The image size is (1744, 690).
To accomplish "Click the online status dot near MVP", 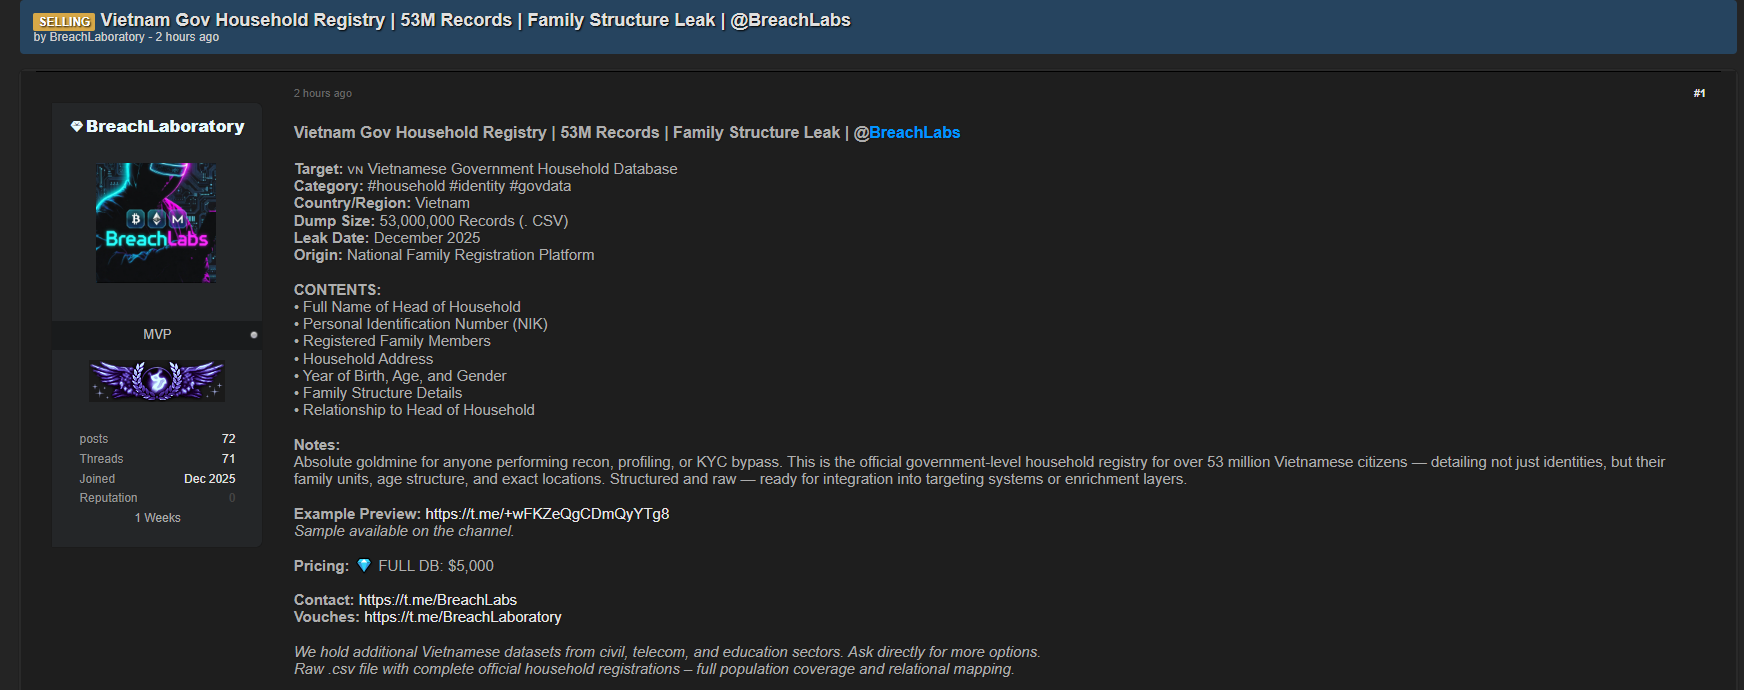I will click(x=254, y=335).
